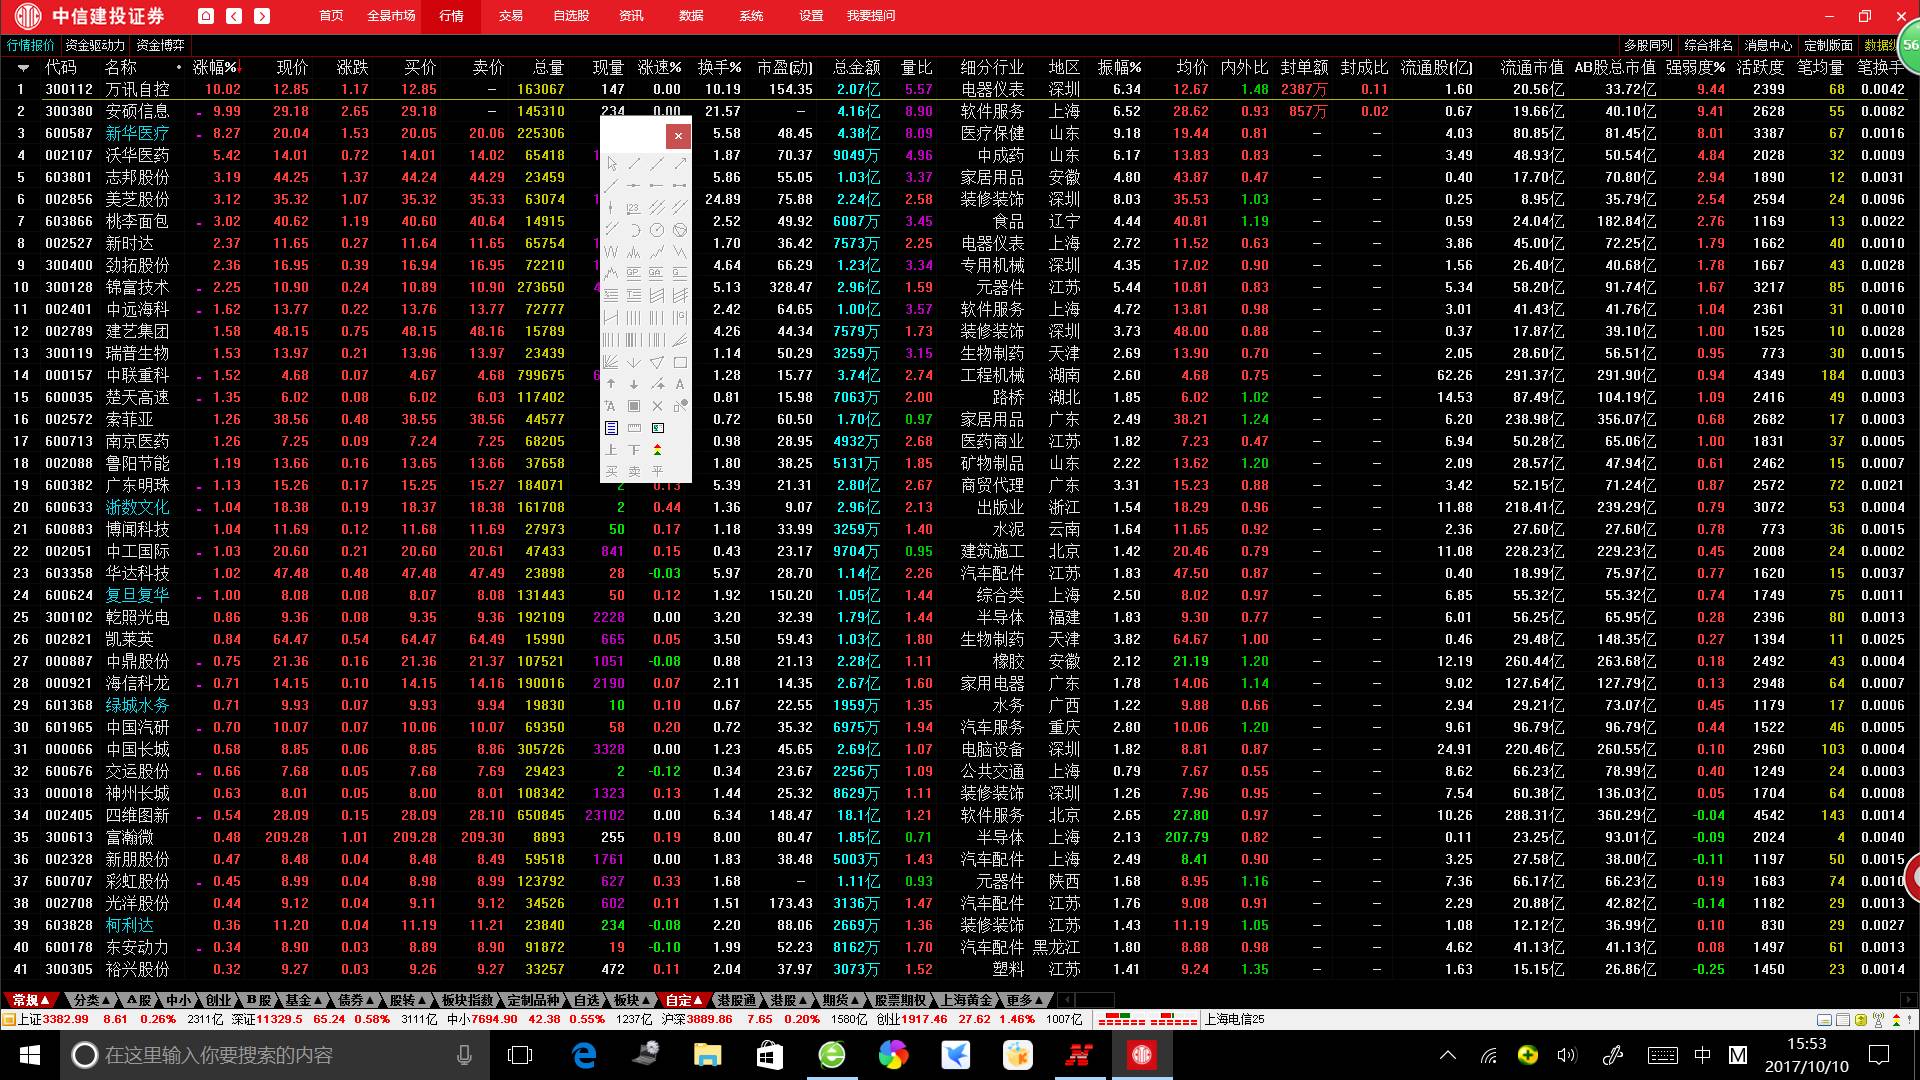Click the 上海电信25 server status
Image resolution: width=1920 pixels, height=1080 pixels.
pos(1234,1019)
